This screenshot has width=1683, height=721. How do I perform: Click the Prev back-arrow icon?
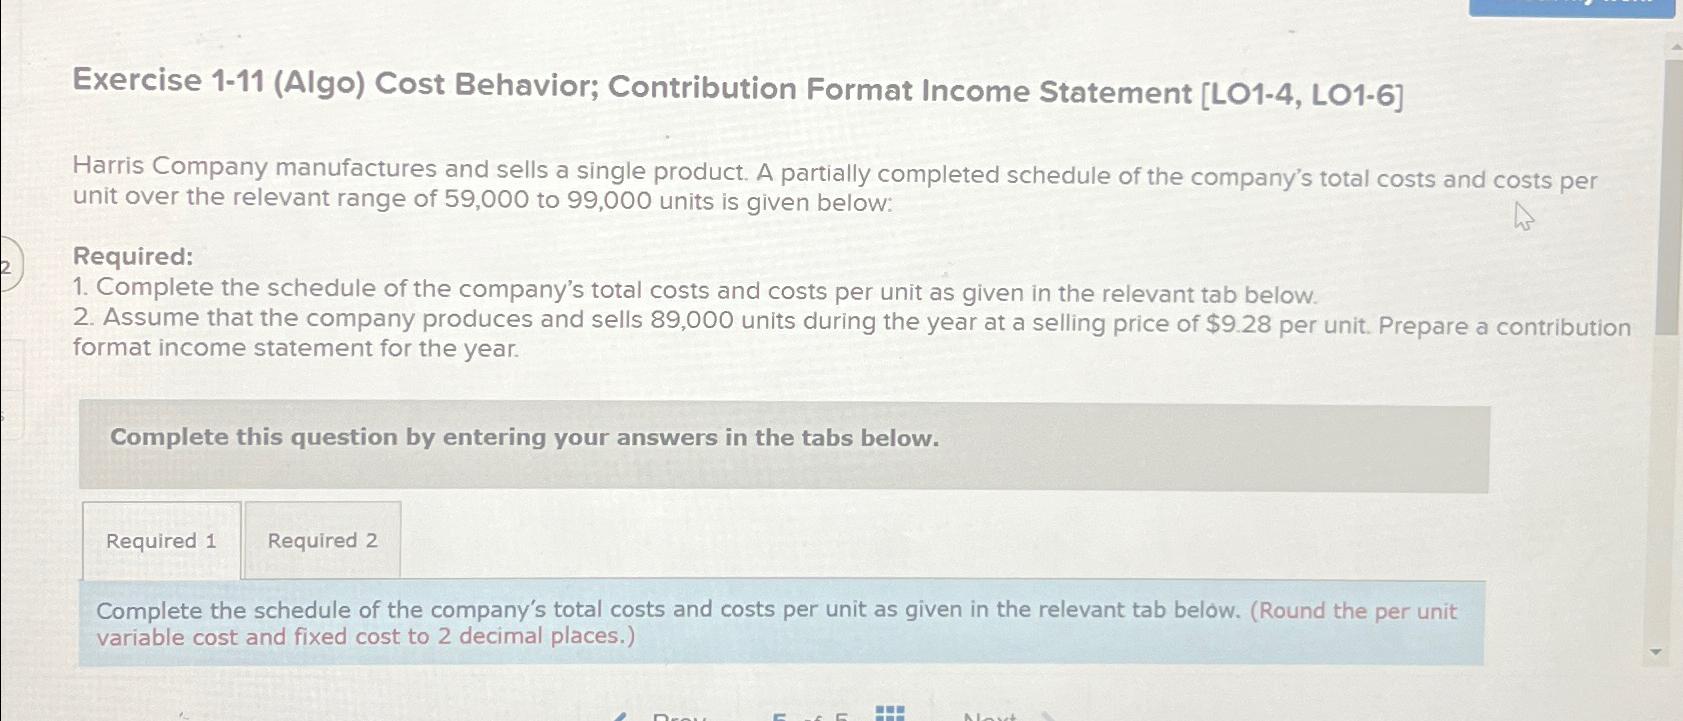tap(621, 716)
